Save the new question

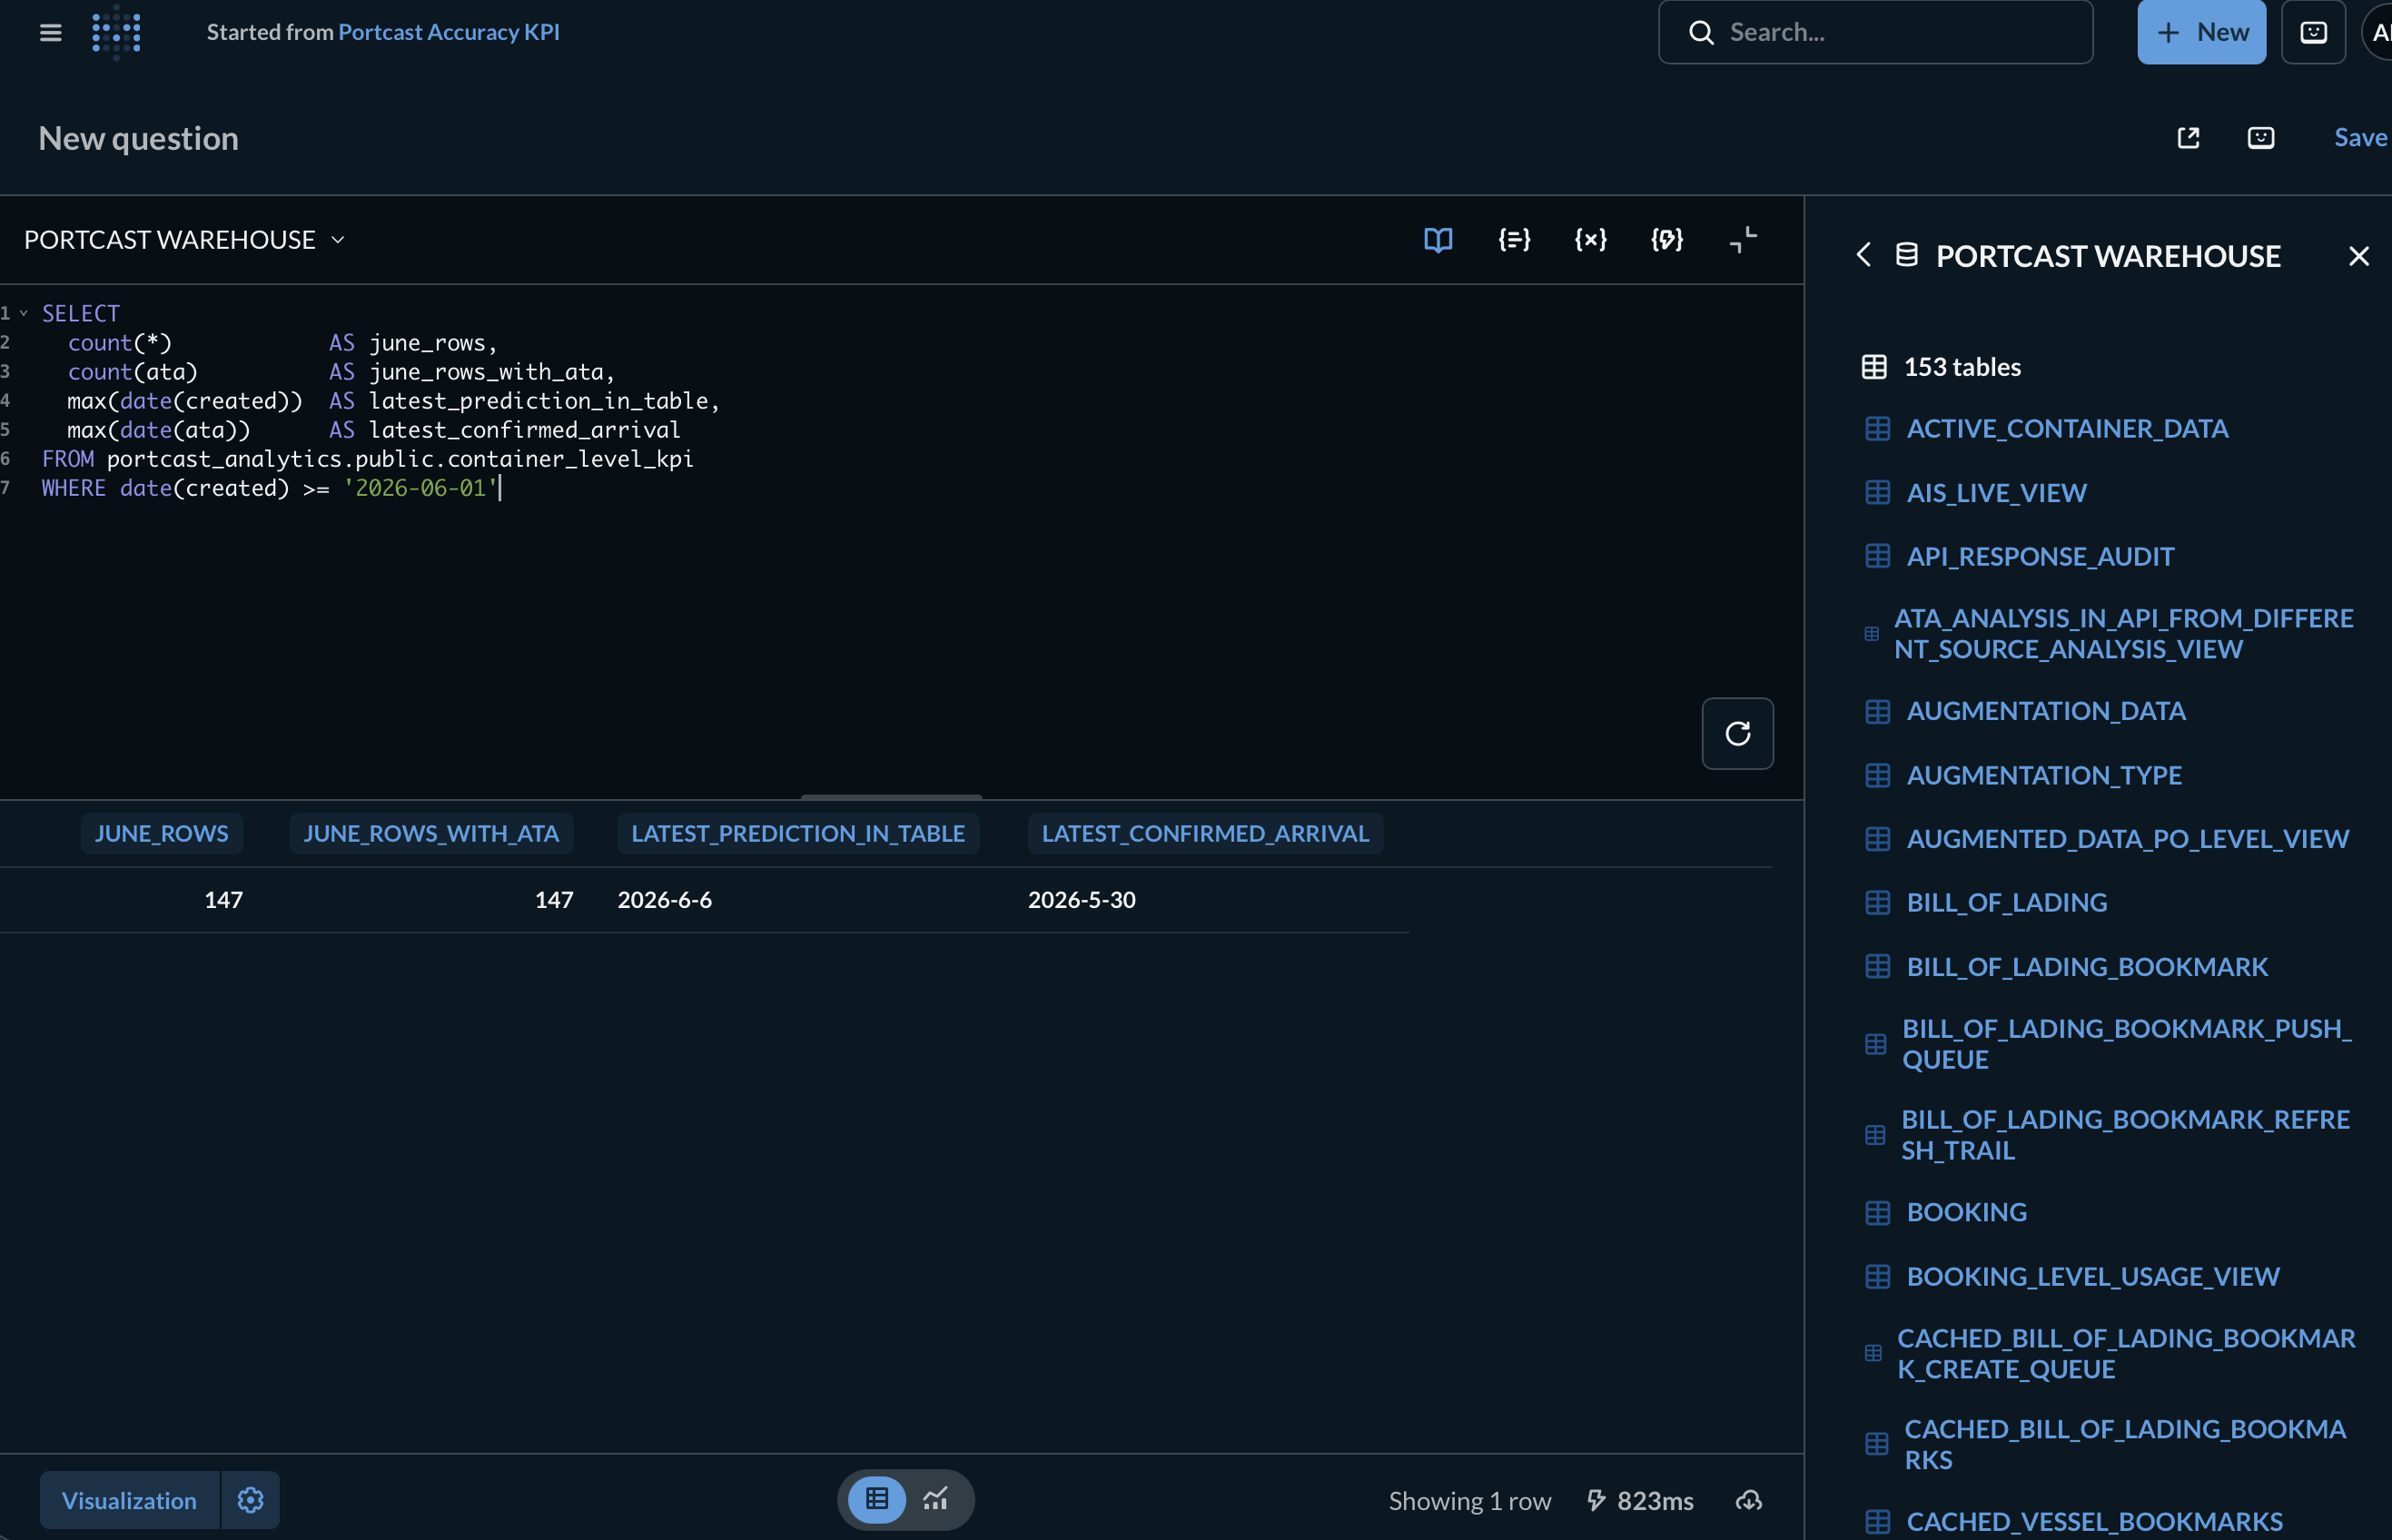2361,138
